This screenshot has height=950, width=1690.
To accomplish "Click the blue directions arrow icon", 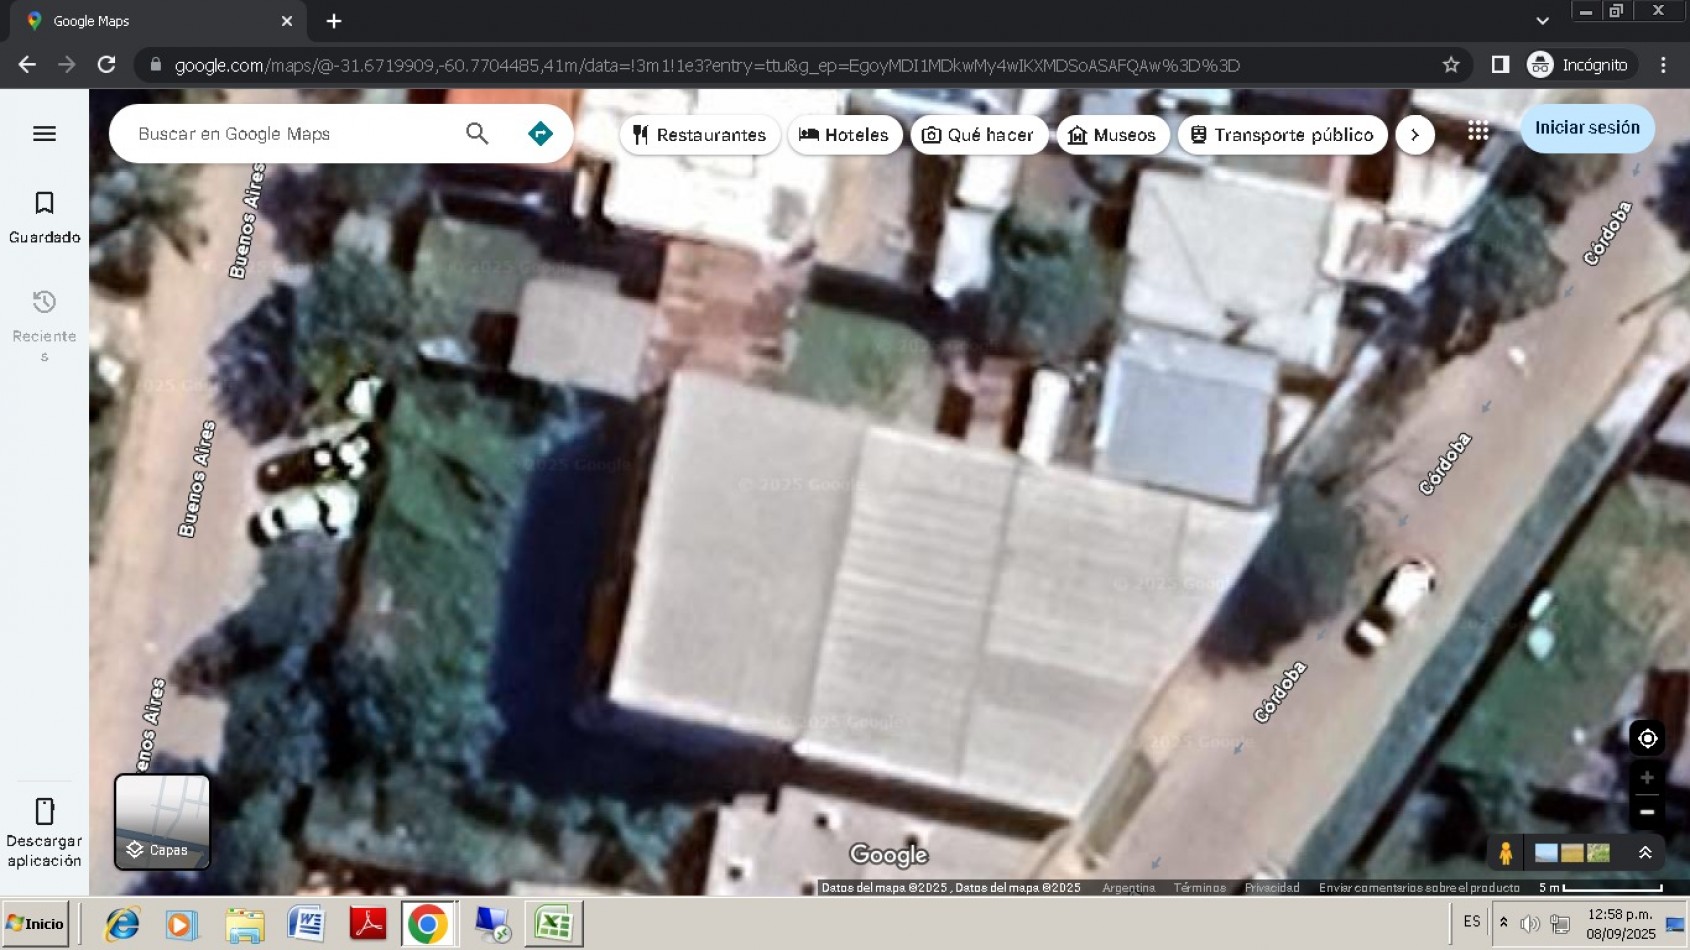I will click(x=540, y=134).
